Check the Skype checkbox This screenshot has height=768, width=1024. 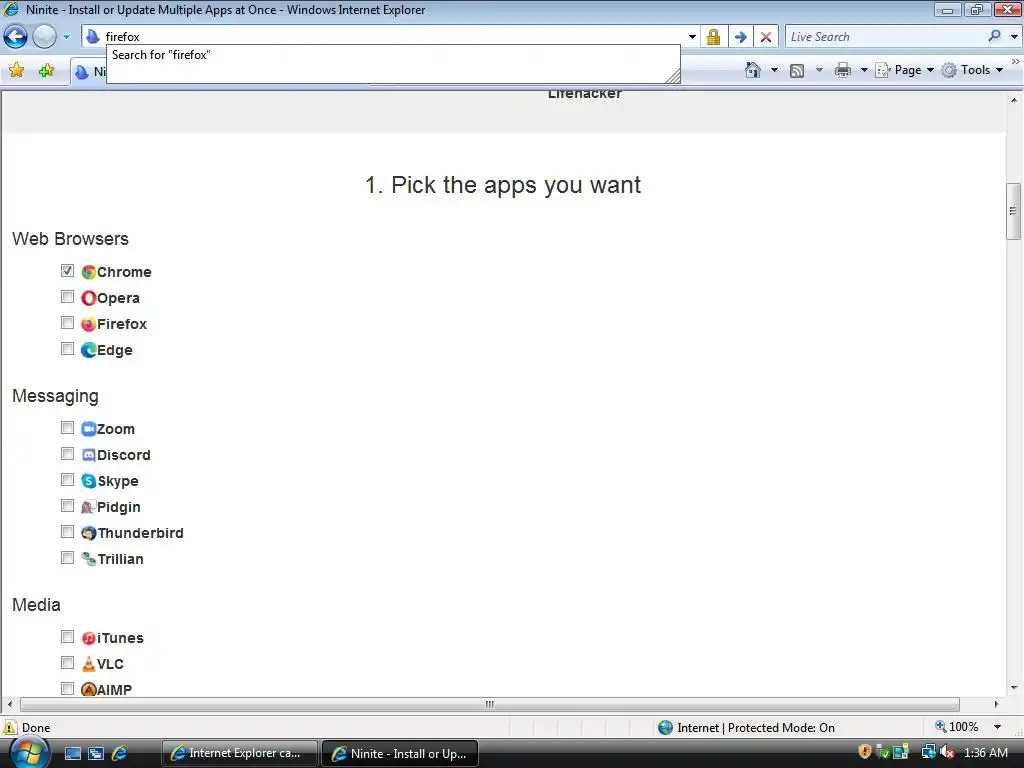[x=67, y=480]
